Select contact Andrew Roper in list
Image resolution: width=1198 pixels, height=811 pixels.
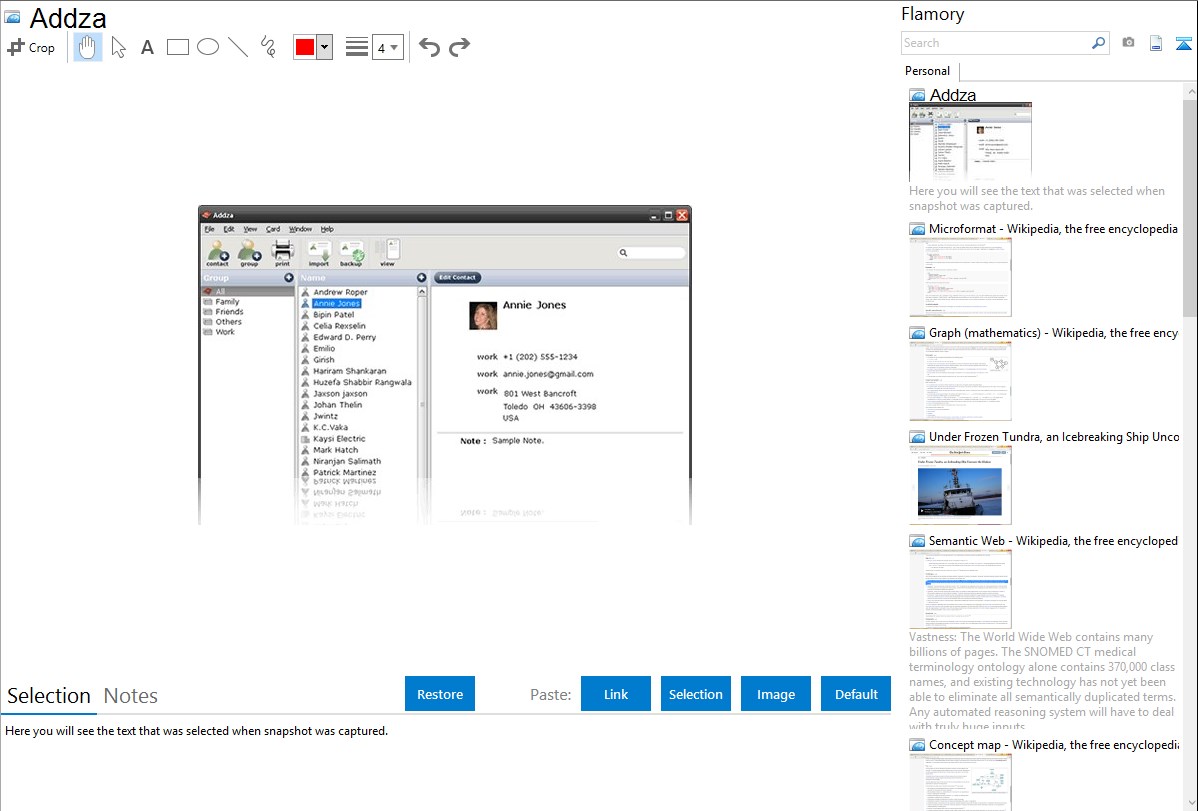click(x=340, y=292)
